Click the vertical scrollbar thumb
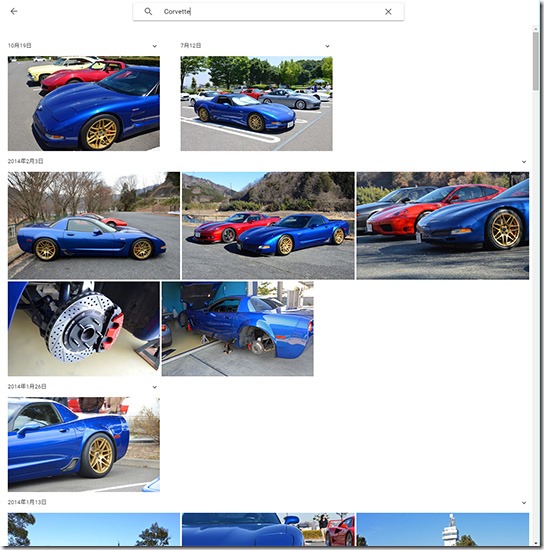The height and width of the screenshot is (550, 544). pyautogui.click(x=536, y=61)
